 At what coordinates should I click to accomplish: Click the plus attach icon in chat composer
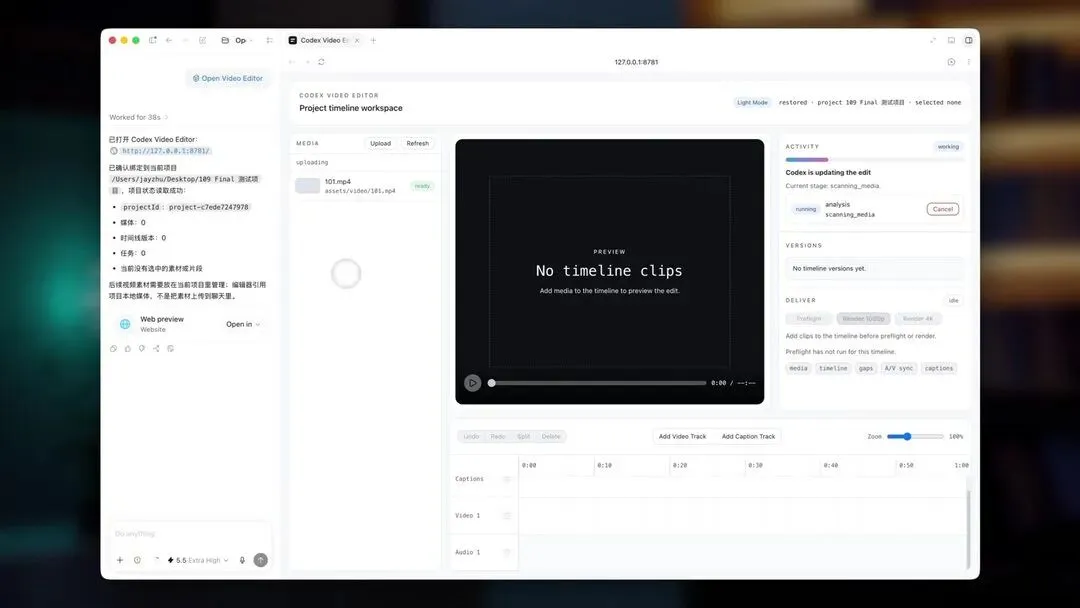tap(120, 560)
